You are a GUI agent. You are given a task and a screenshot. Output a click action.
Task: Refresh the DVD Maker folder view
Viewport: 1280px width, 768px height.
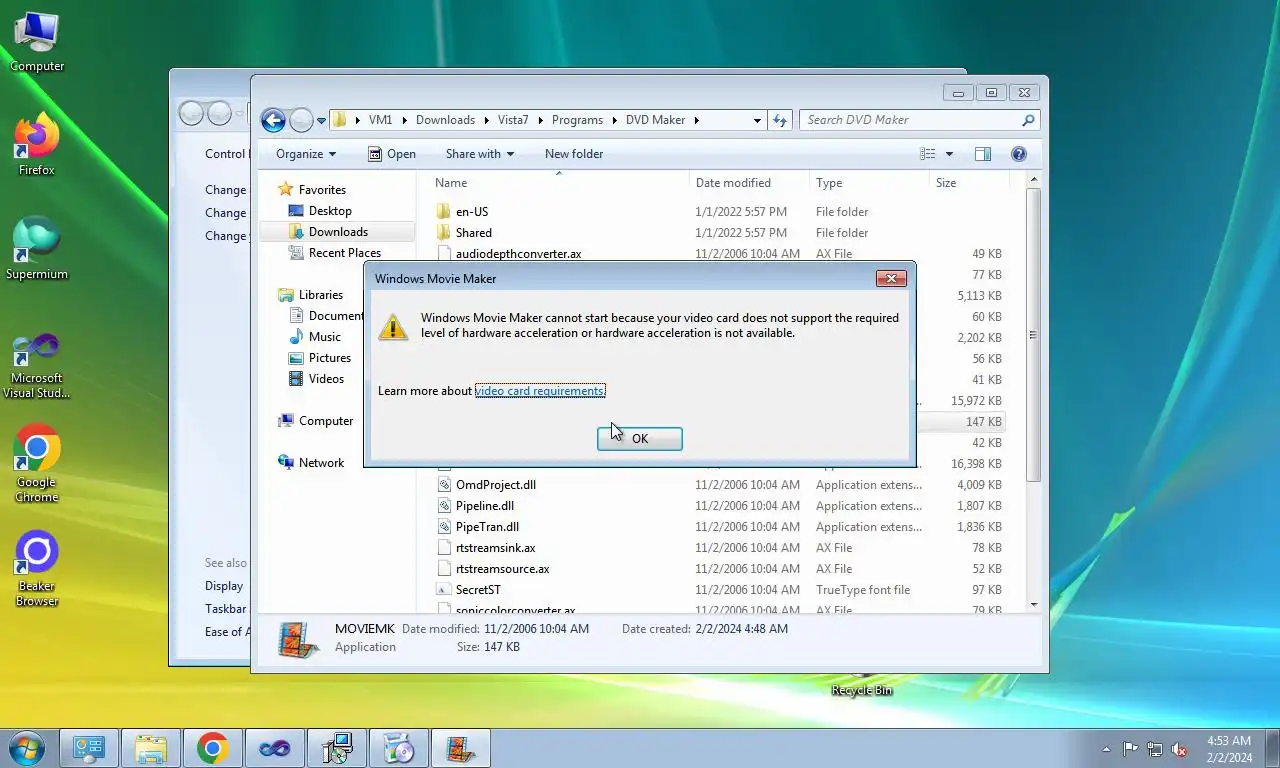tap(780, 120)
